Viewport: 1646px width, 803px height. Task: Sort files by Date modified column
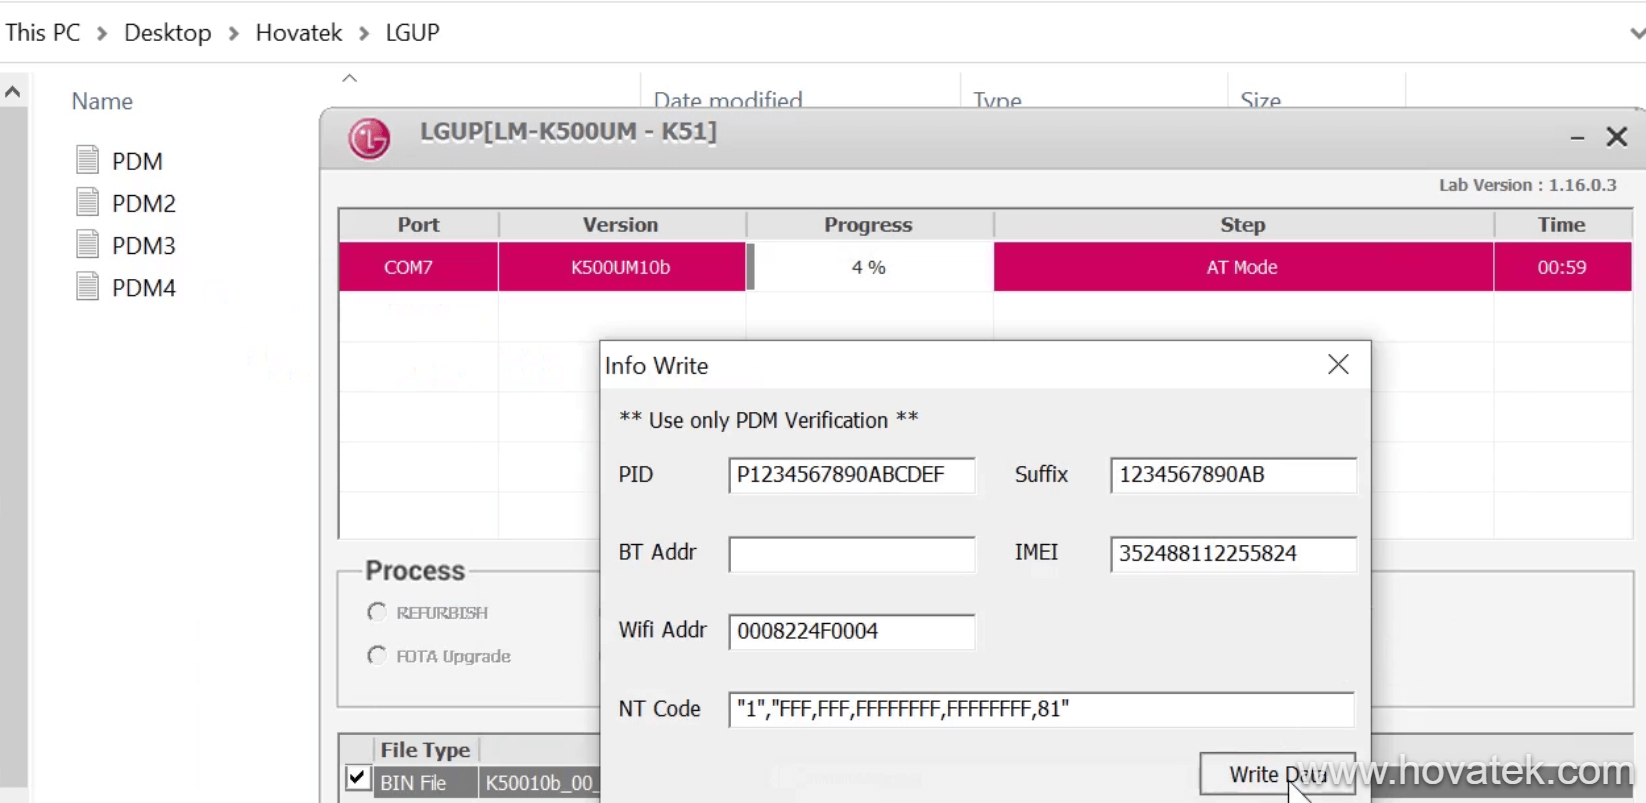click(728, 99)
